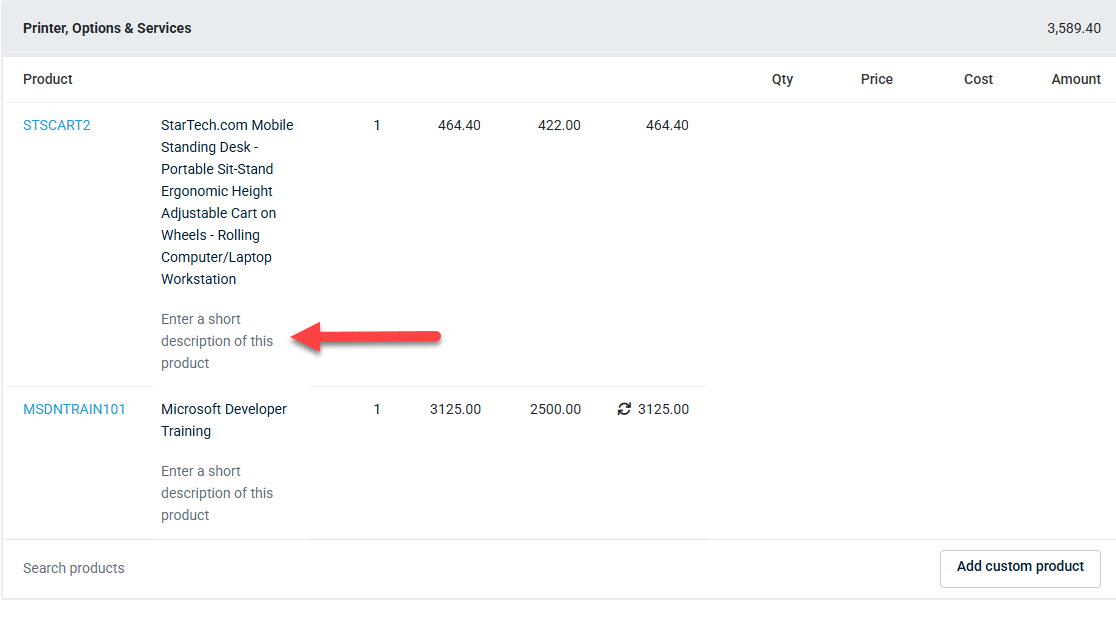
Task: Click the StarTech.com Mobile Standing Desk name text
Action: coord(227,202)
